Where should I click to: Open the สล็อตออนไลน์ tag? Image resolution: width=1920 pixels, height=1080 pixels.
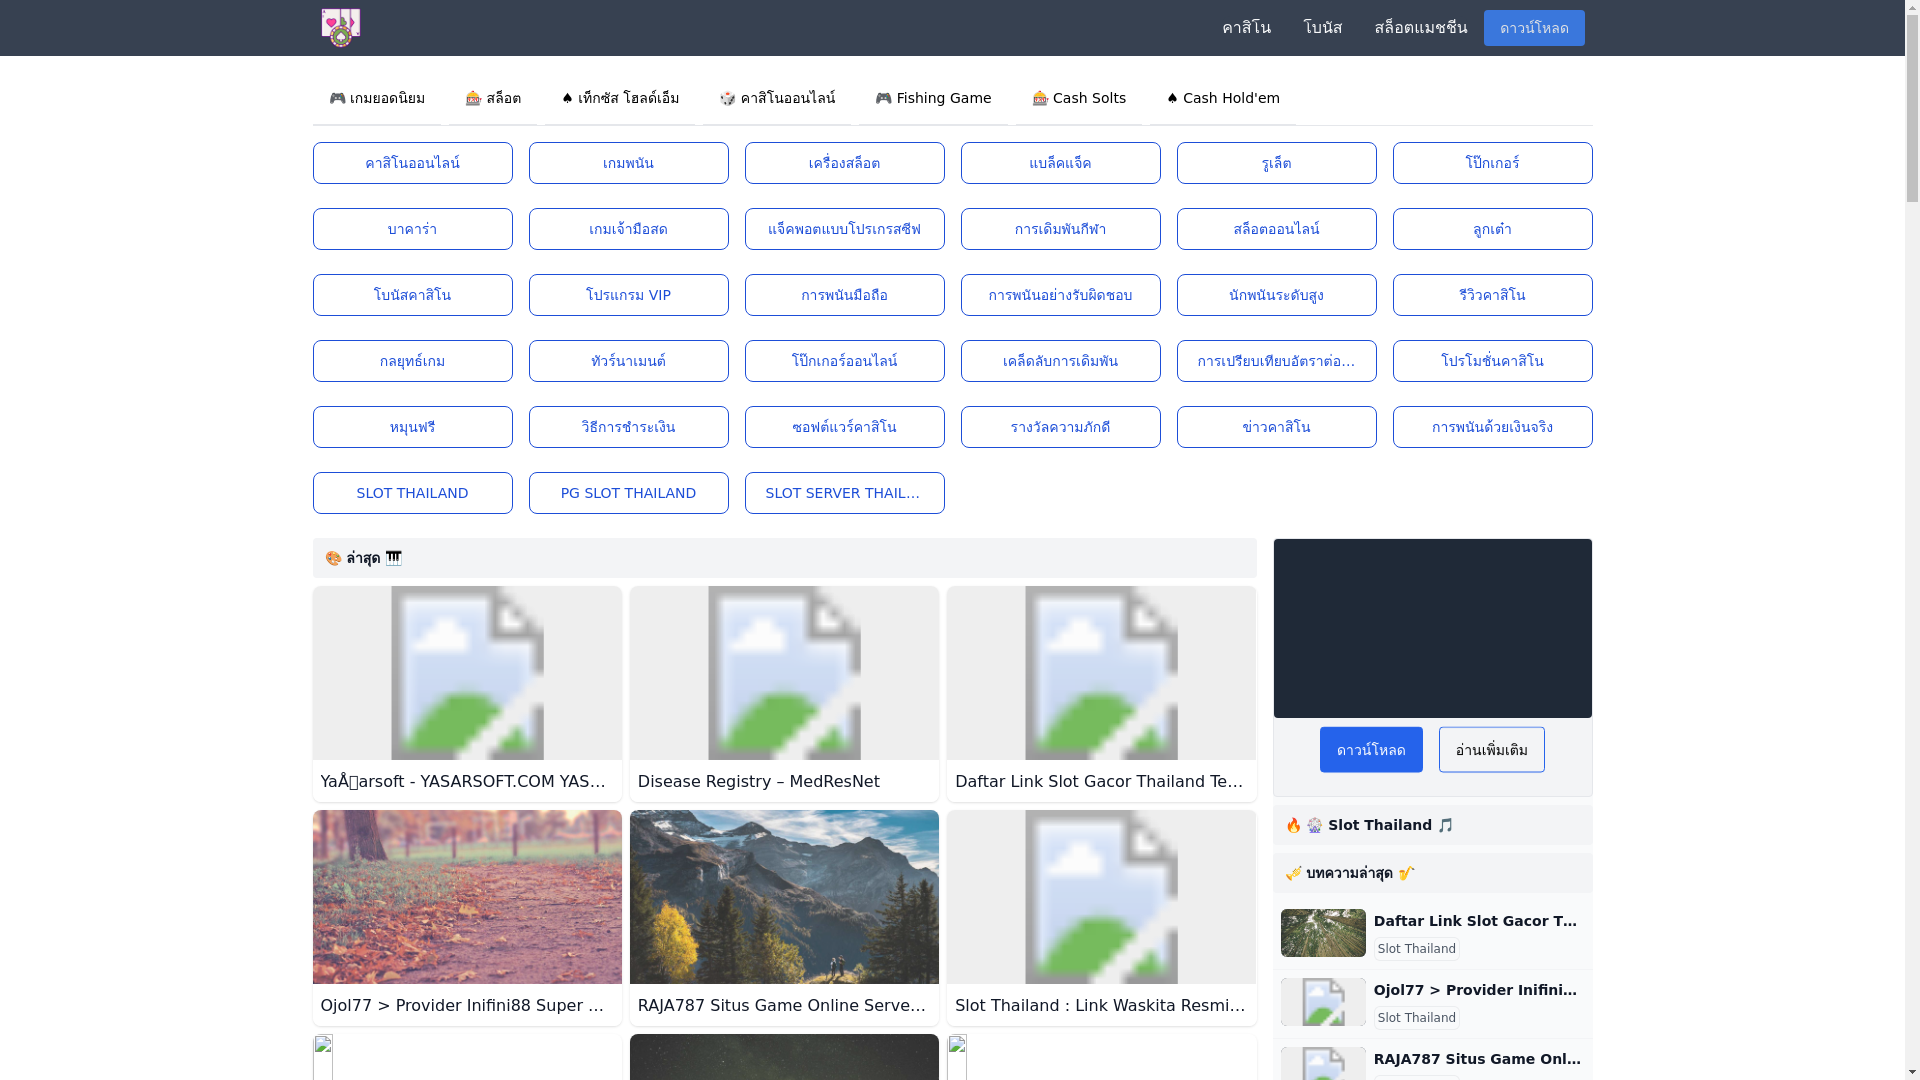click(x=1277, y=229)
